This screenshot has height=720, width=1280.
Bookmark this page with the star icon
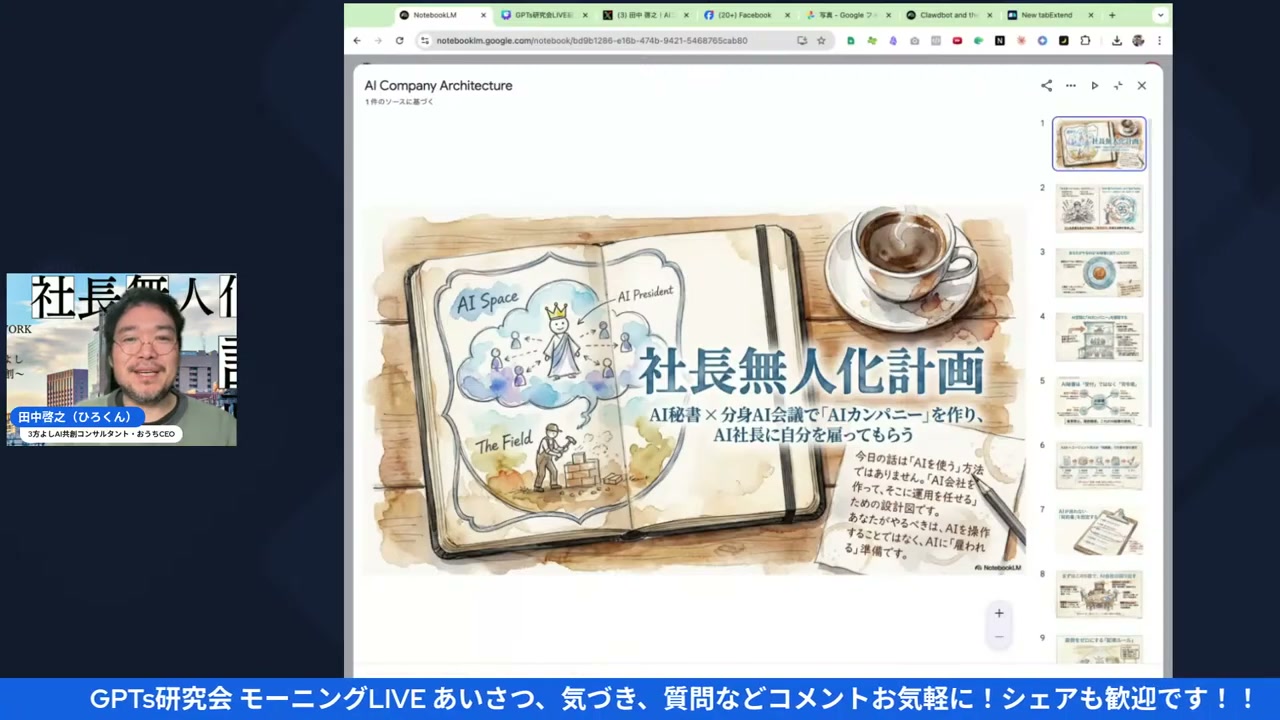[822, 40]
